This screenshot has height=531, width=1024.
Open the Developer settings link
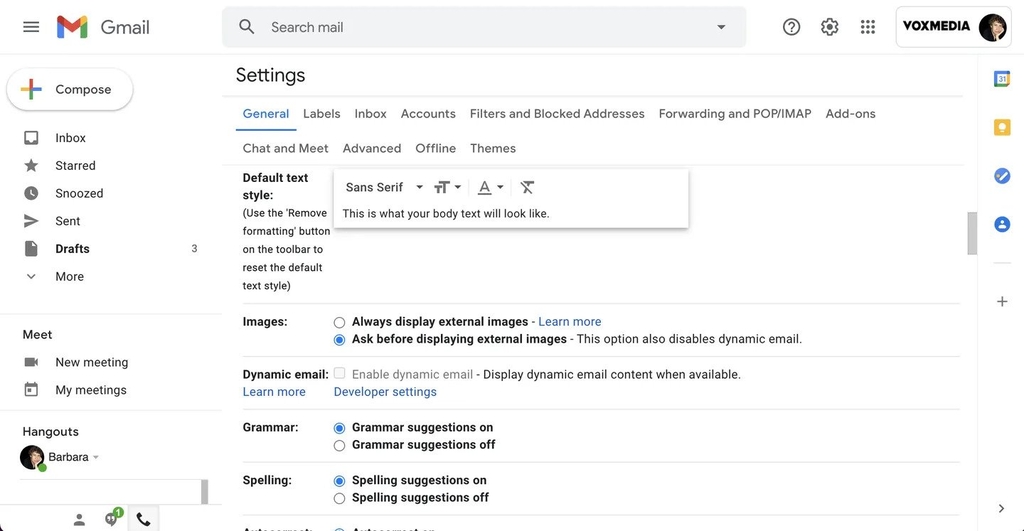coord(385,392)
